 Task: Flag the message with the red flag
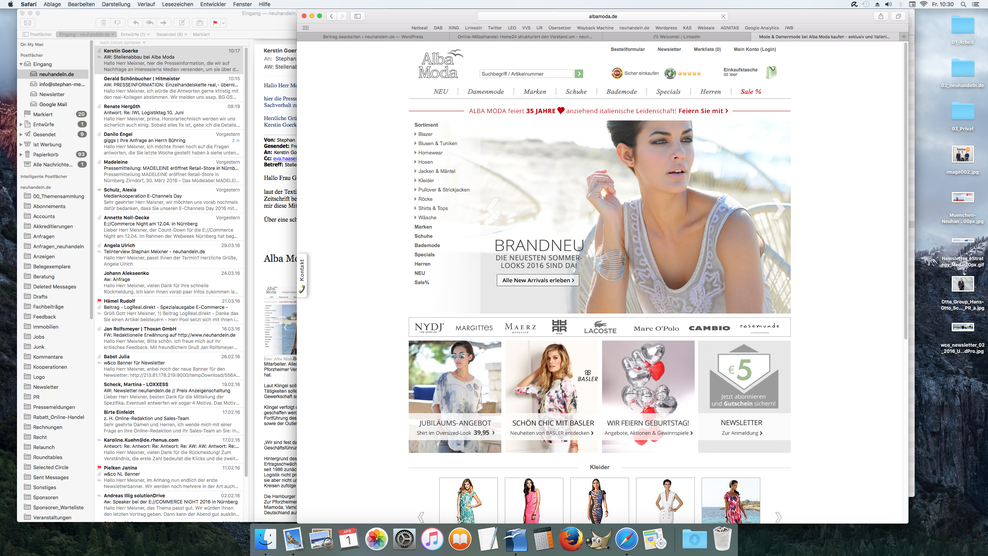click(215, 23)
